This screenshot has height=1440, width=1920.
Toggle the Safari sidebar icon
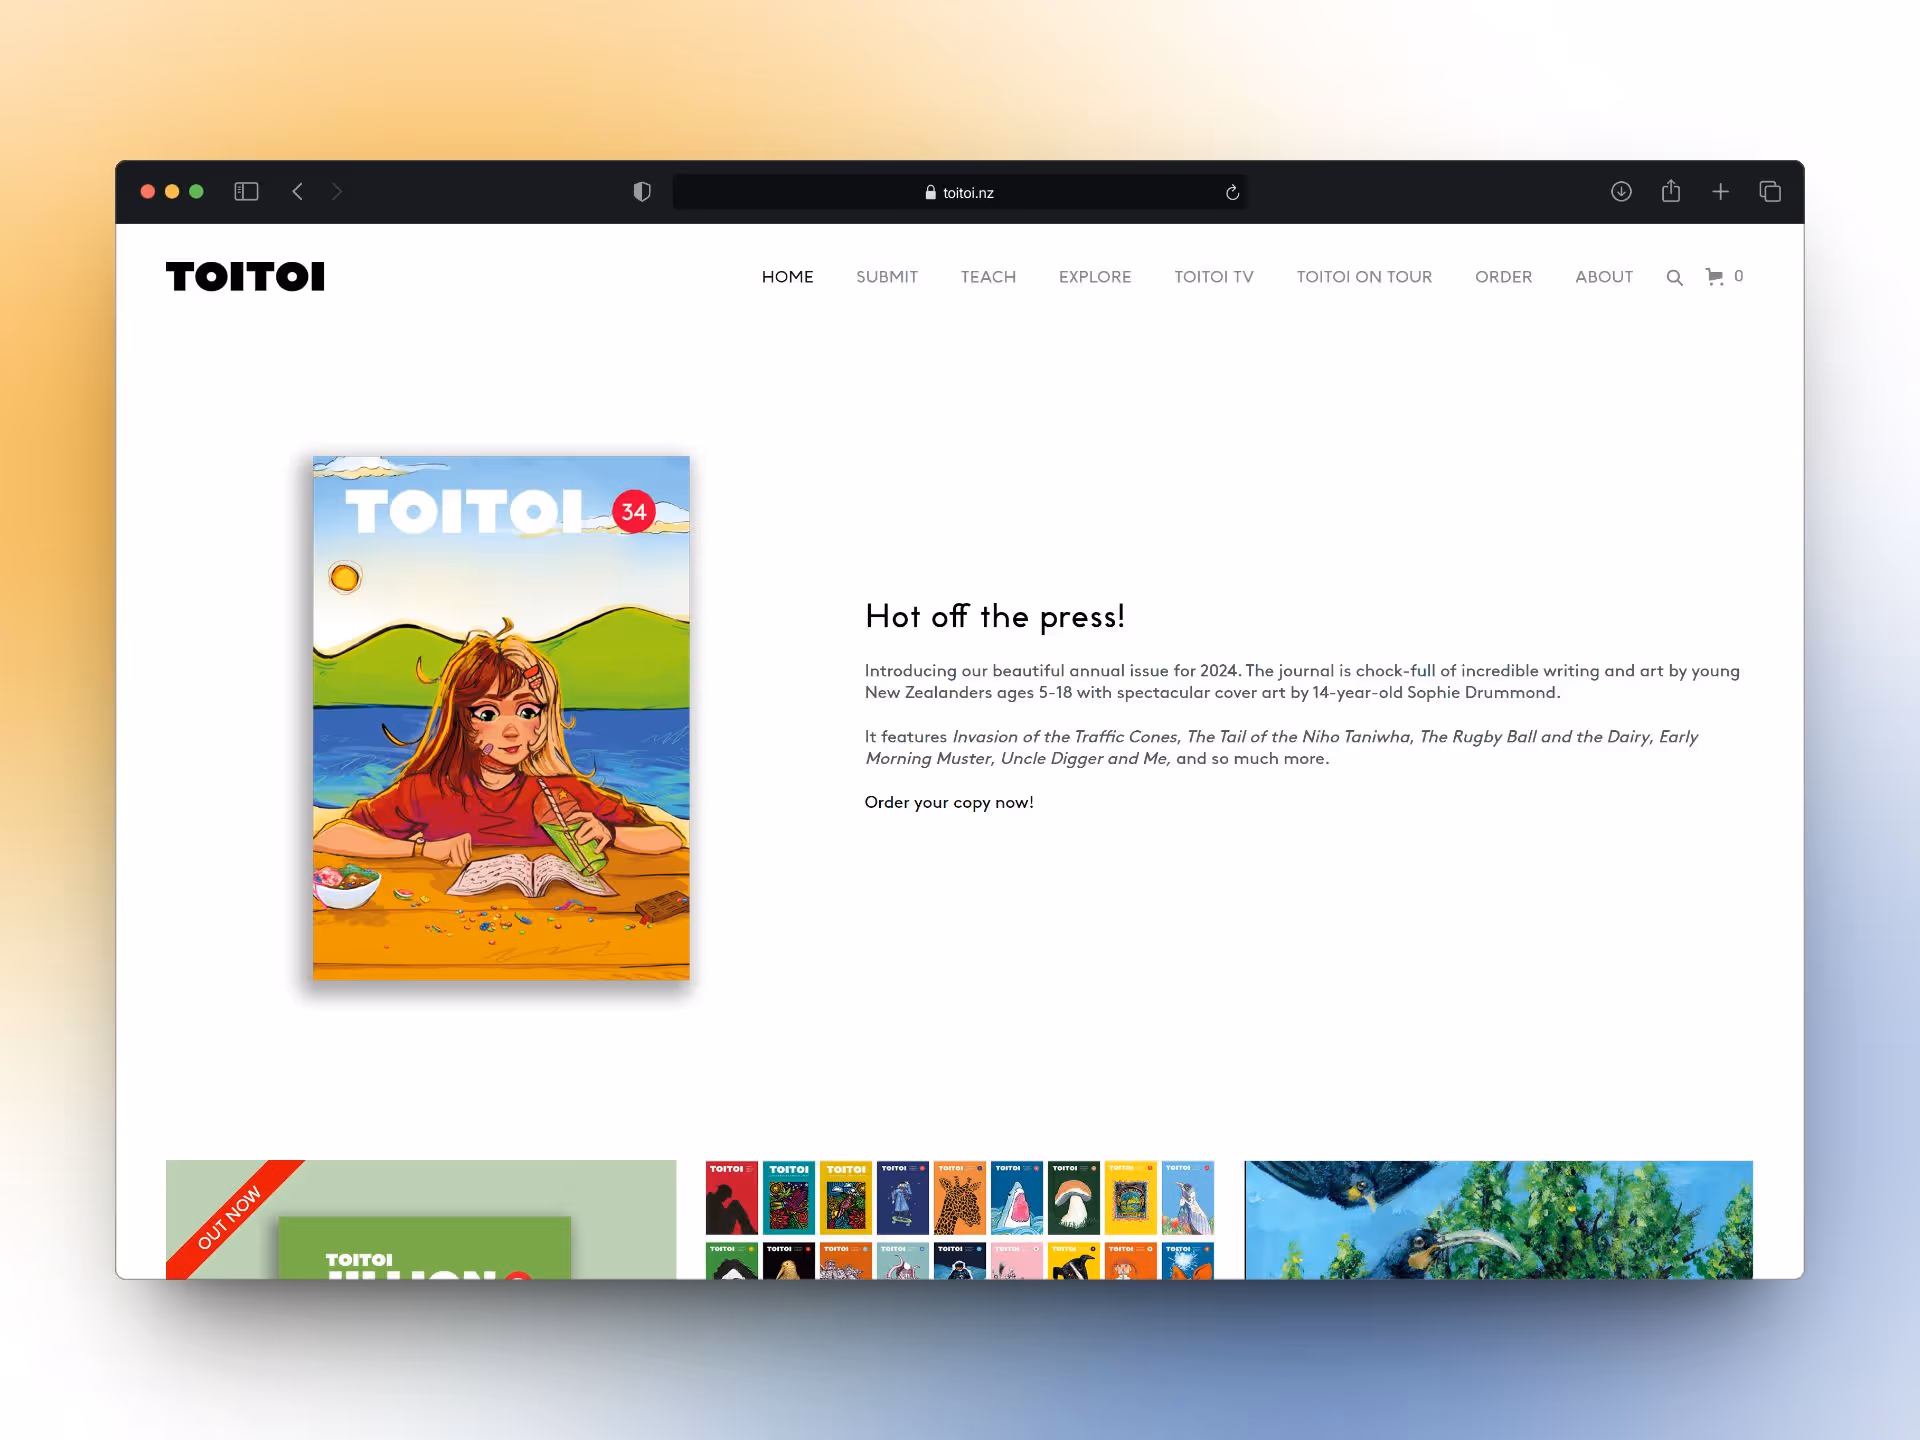pos(246,191)
